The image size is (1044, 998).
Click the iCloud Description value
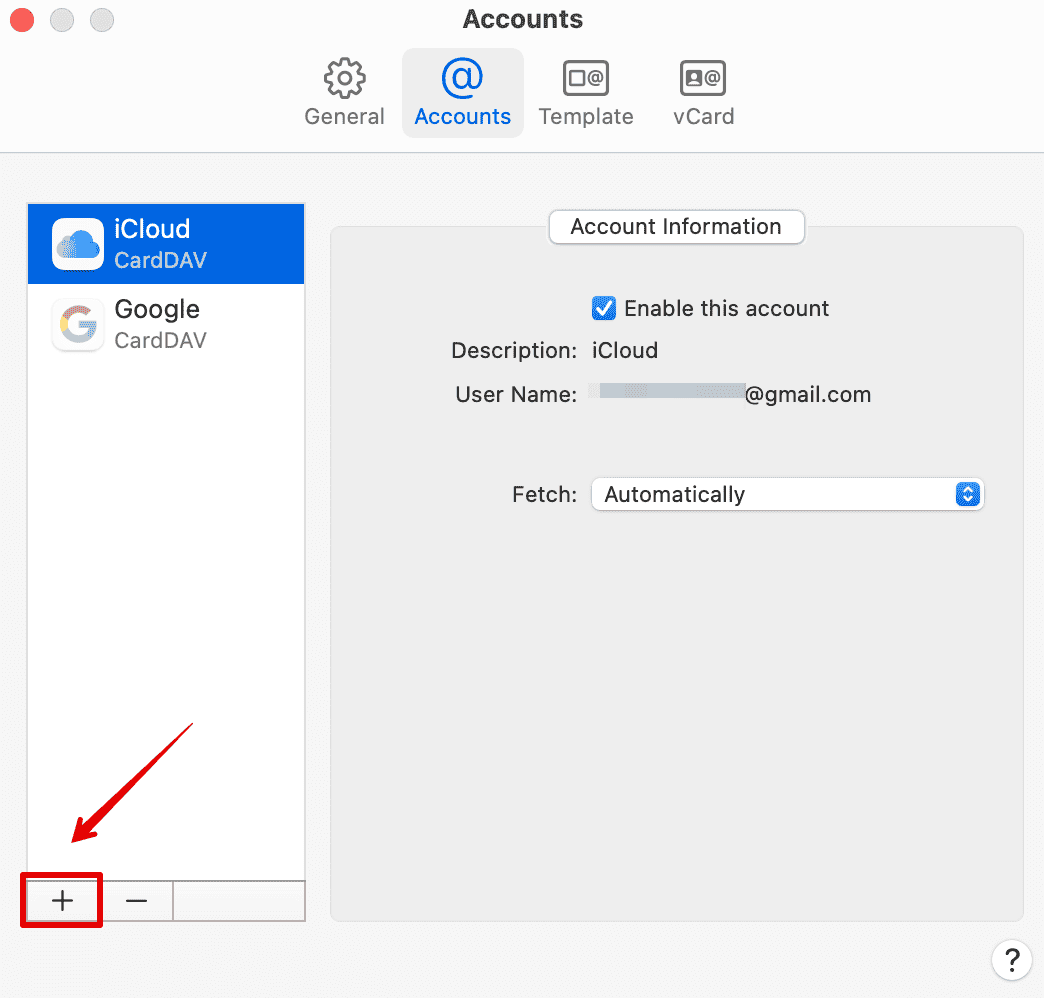point(625,351)
